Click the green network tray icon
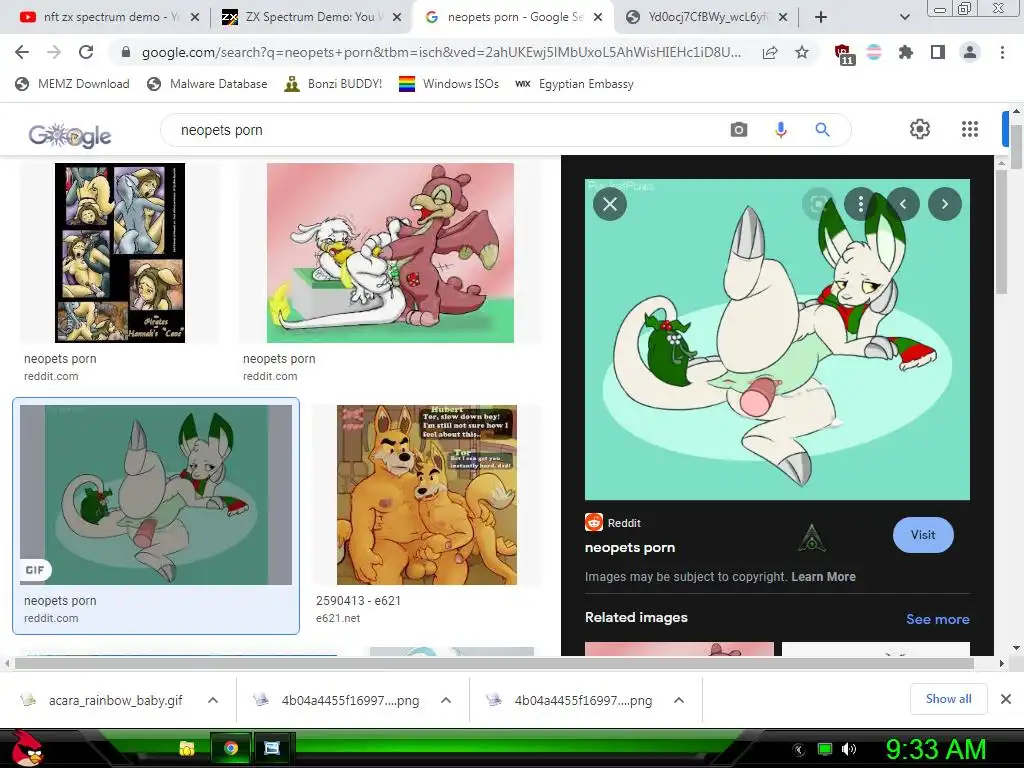The image size is (1024, 768). tap(825, 749)
